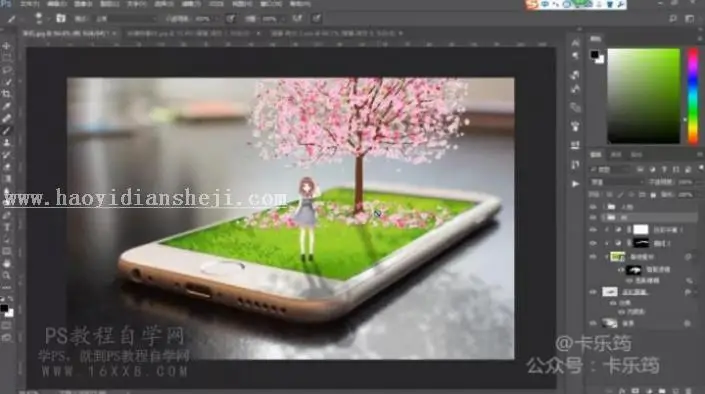
Task: Lock all layer attributes padlock
Action: coord(653,195)
